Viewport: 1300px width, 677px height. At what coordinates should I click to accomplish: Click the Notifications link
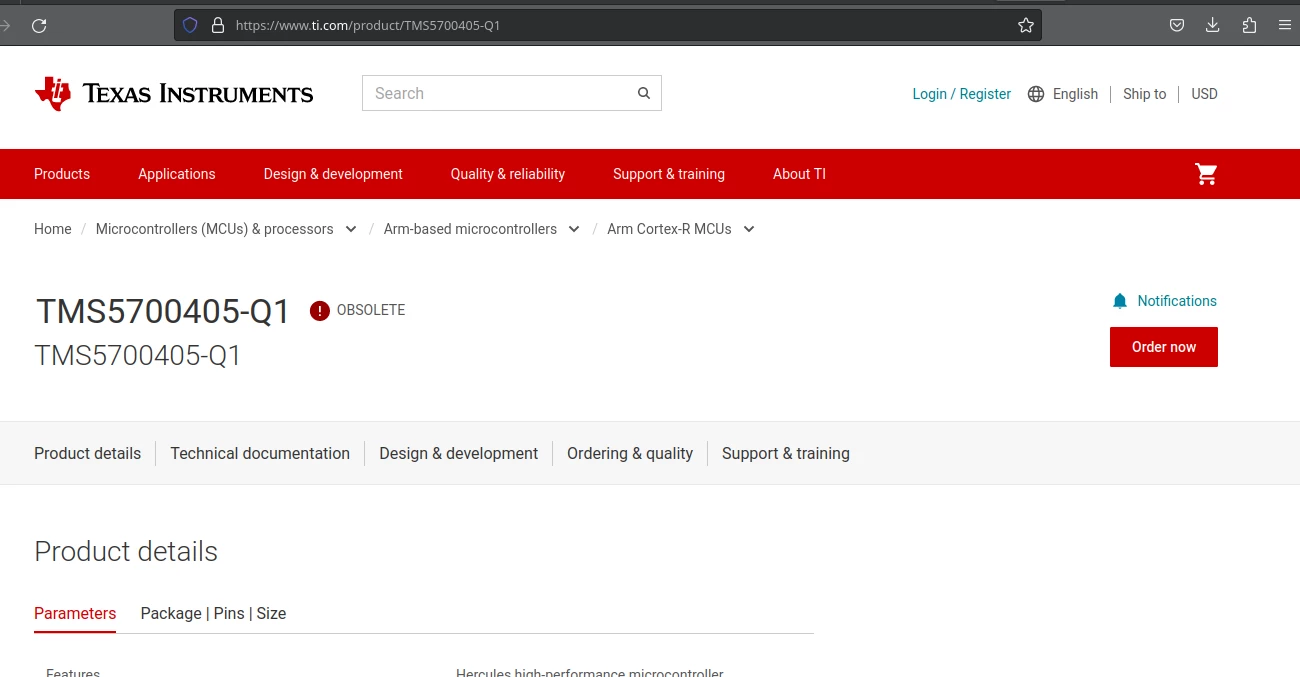[1177, 301]
